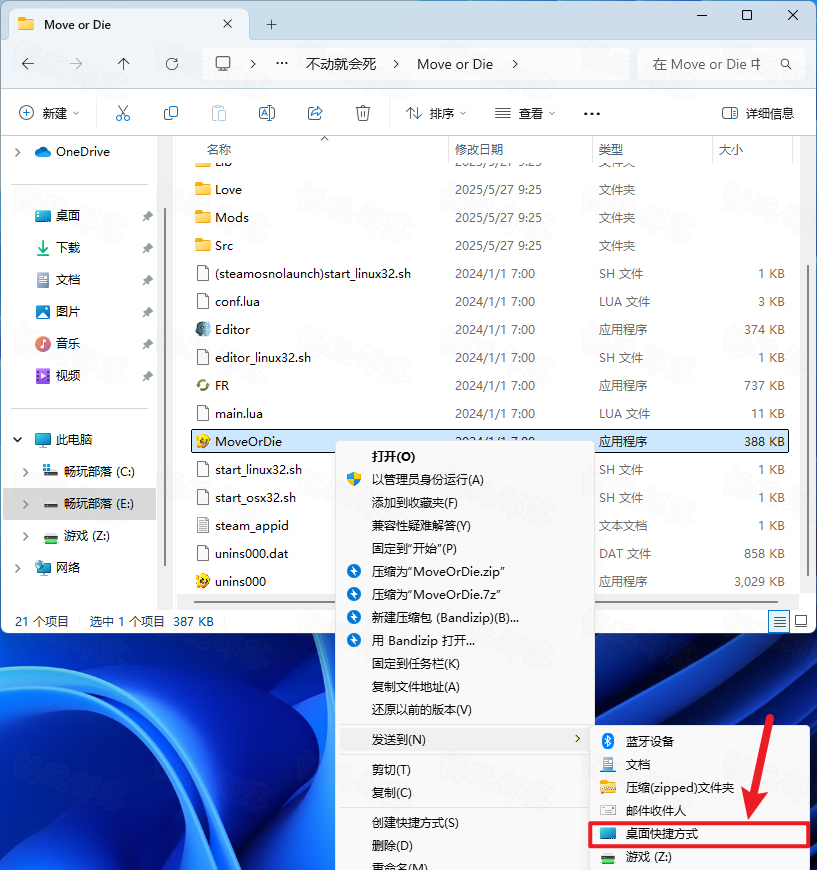The height and width of the screenshot is (870, 817).
Task: Click the search magnifier icon
Action: coord(786,64)
